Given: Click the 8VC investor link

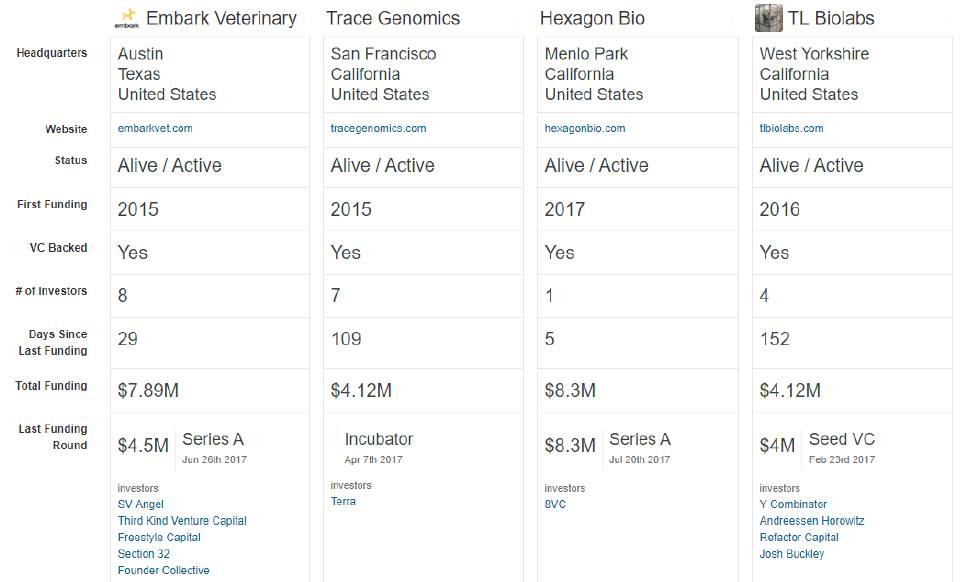Looking at the screenshot, I should (555, 505).
